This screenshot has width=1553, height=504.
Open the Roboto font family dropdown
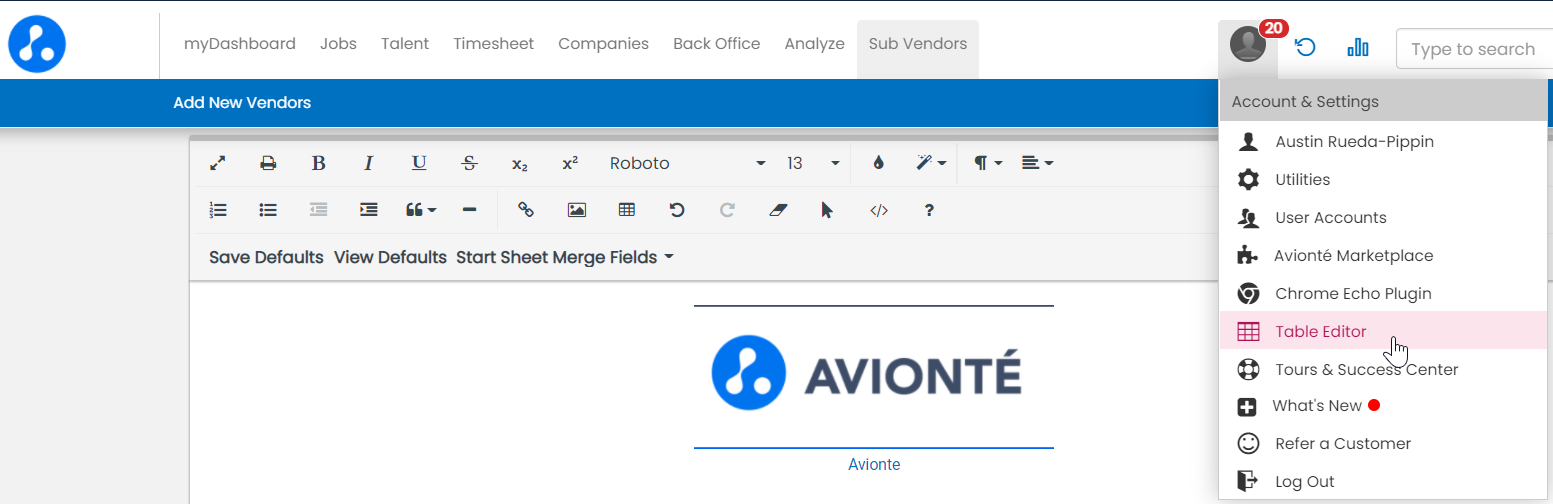(x=687, y=163)
